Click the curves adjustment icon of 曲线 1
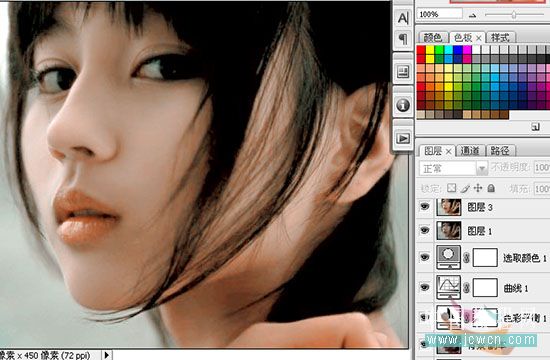This screenshot has height=360, width=550. click(448, 287)
